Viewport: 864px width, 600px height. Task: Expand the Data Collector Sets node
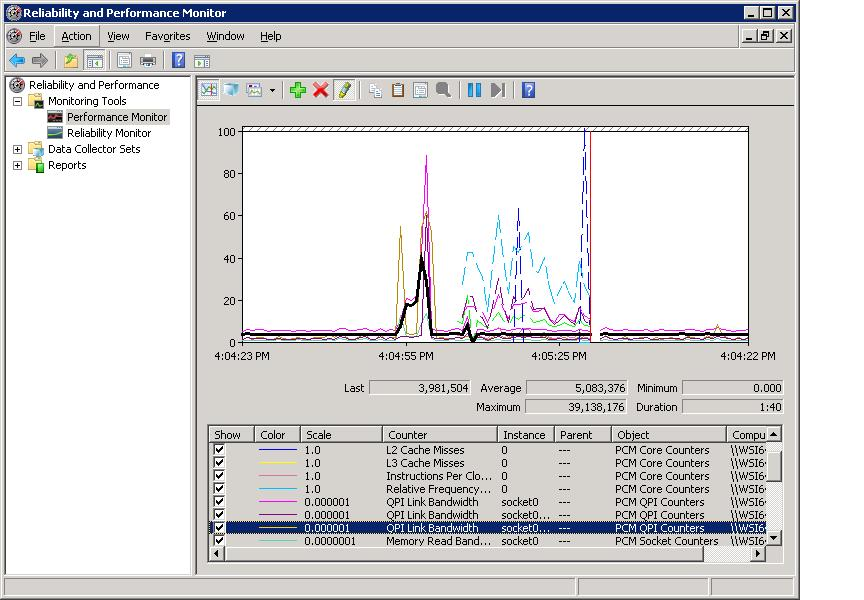[17, 149]
